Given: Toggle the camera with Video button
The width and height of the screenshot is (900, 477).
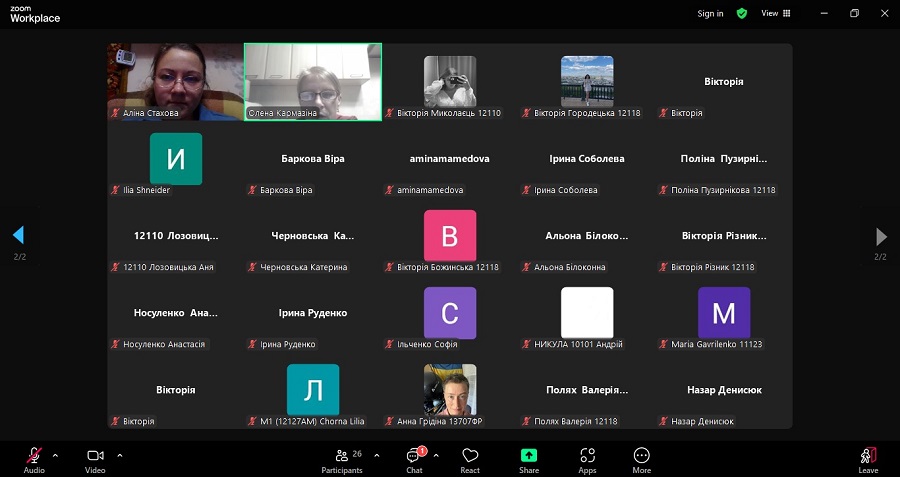Looking at the screenshot, I should point(95,459).
